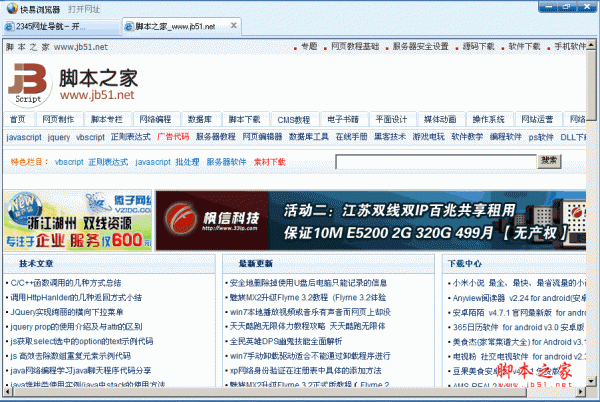The height and width of the screenshot is (402, 600).
Task: Open the 首页 navigation tab
Action: 18,119
